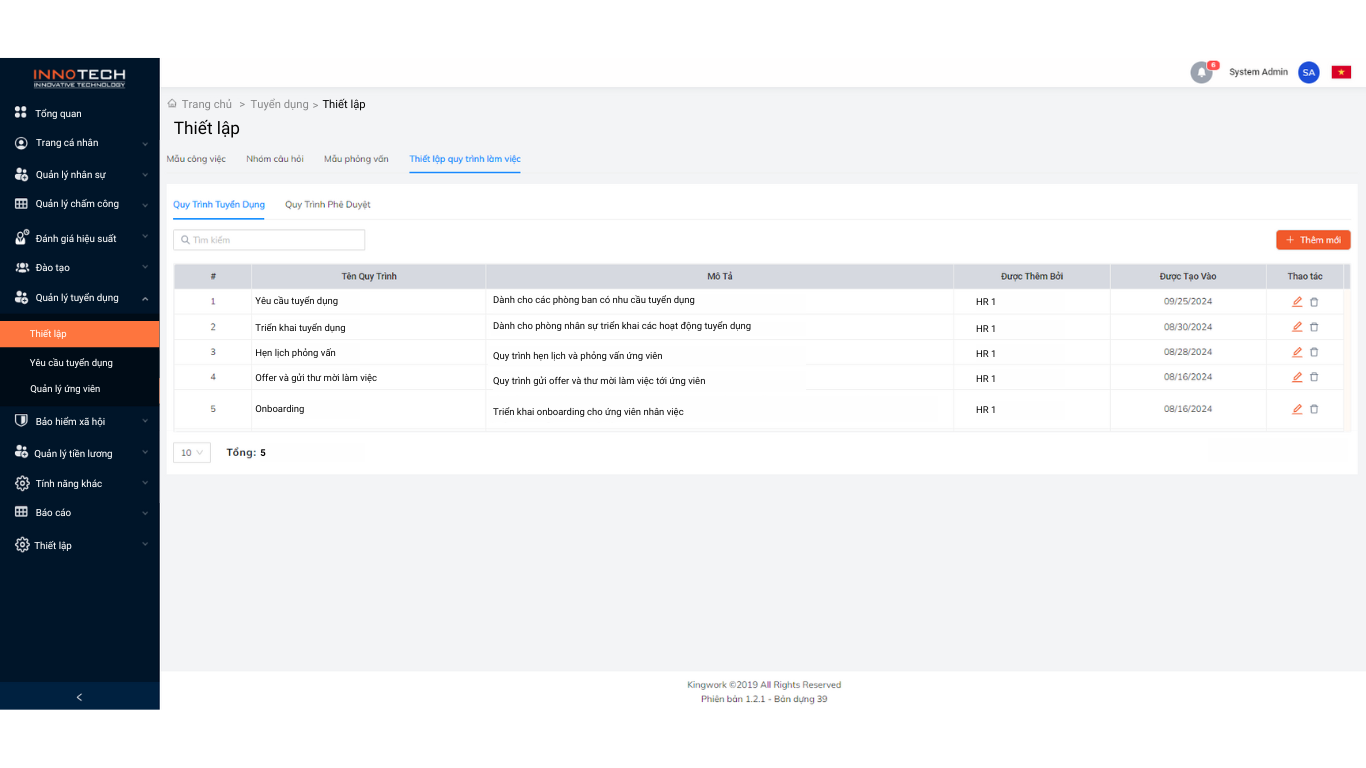Click the 08/28/2024 date cell

1188,352
